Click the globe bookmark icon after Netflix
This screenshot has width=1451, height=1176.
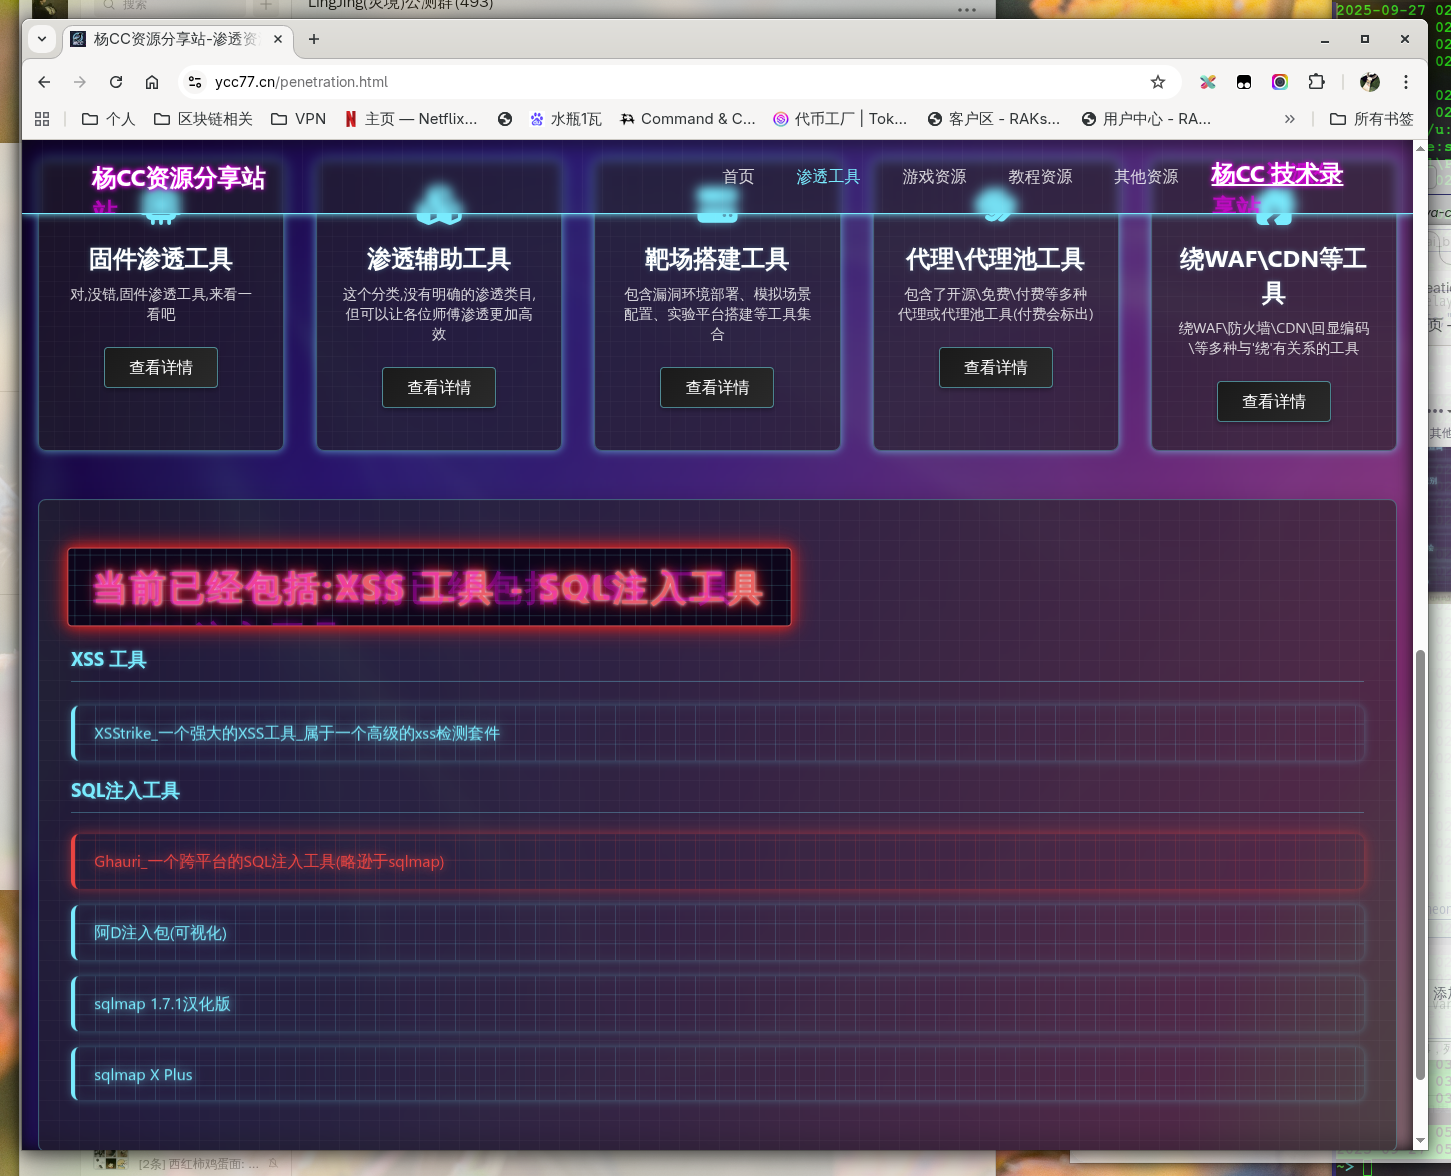pos(505,119)
